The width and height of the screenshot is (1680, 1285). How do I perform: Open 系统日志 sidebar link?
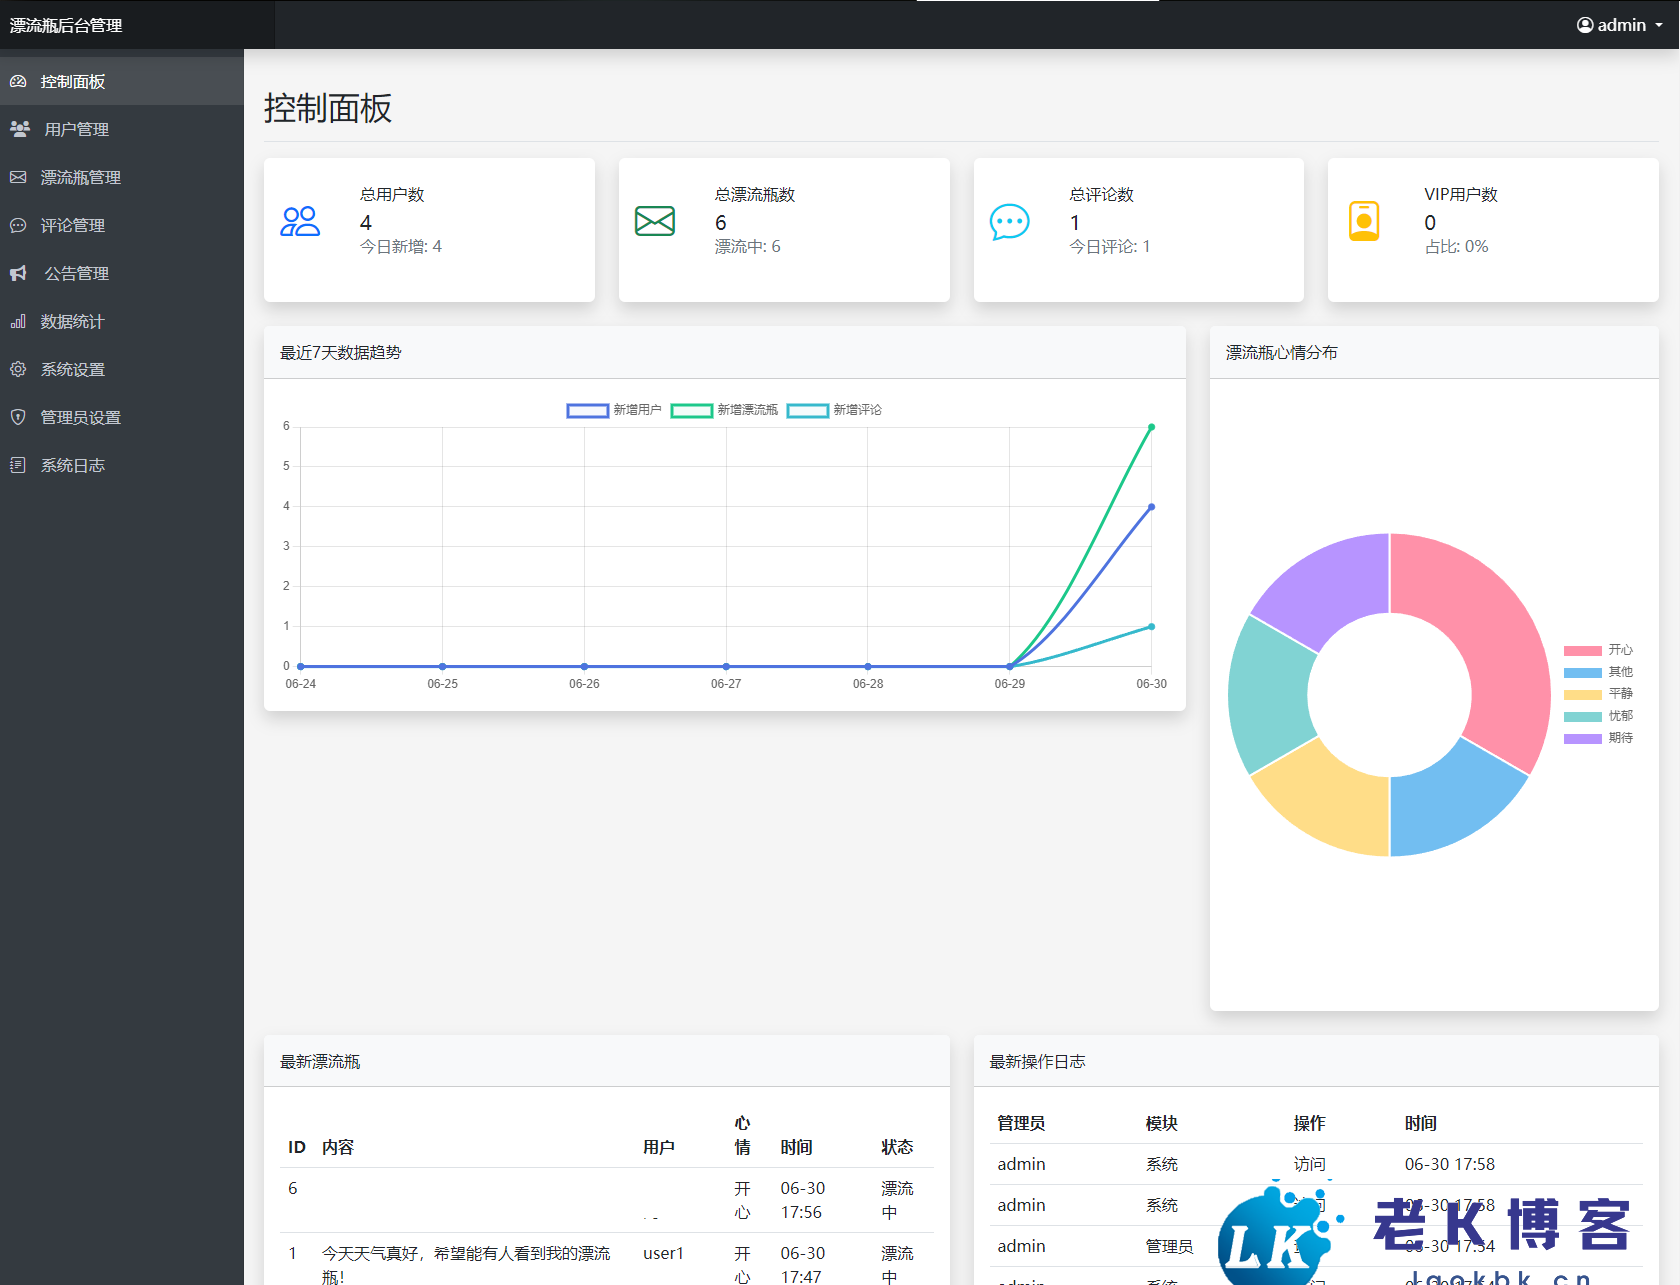(72, 465)
